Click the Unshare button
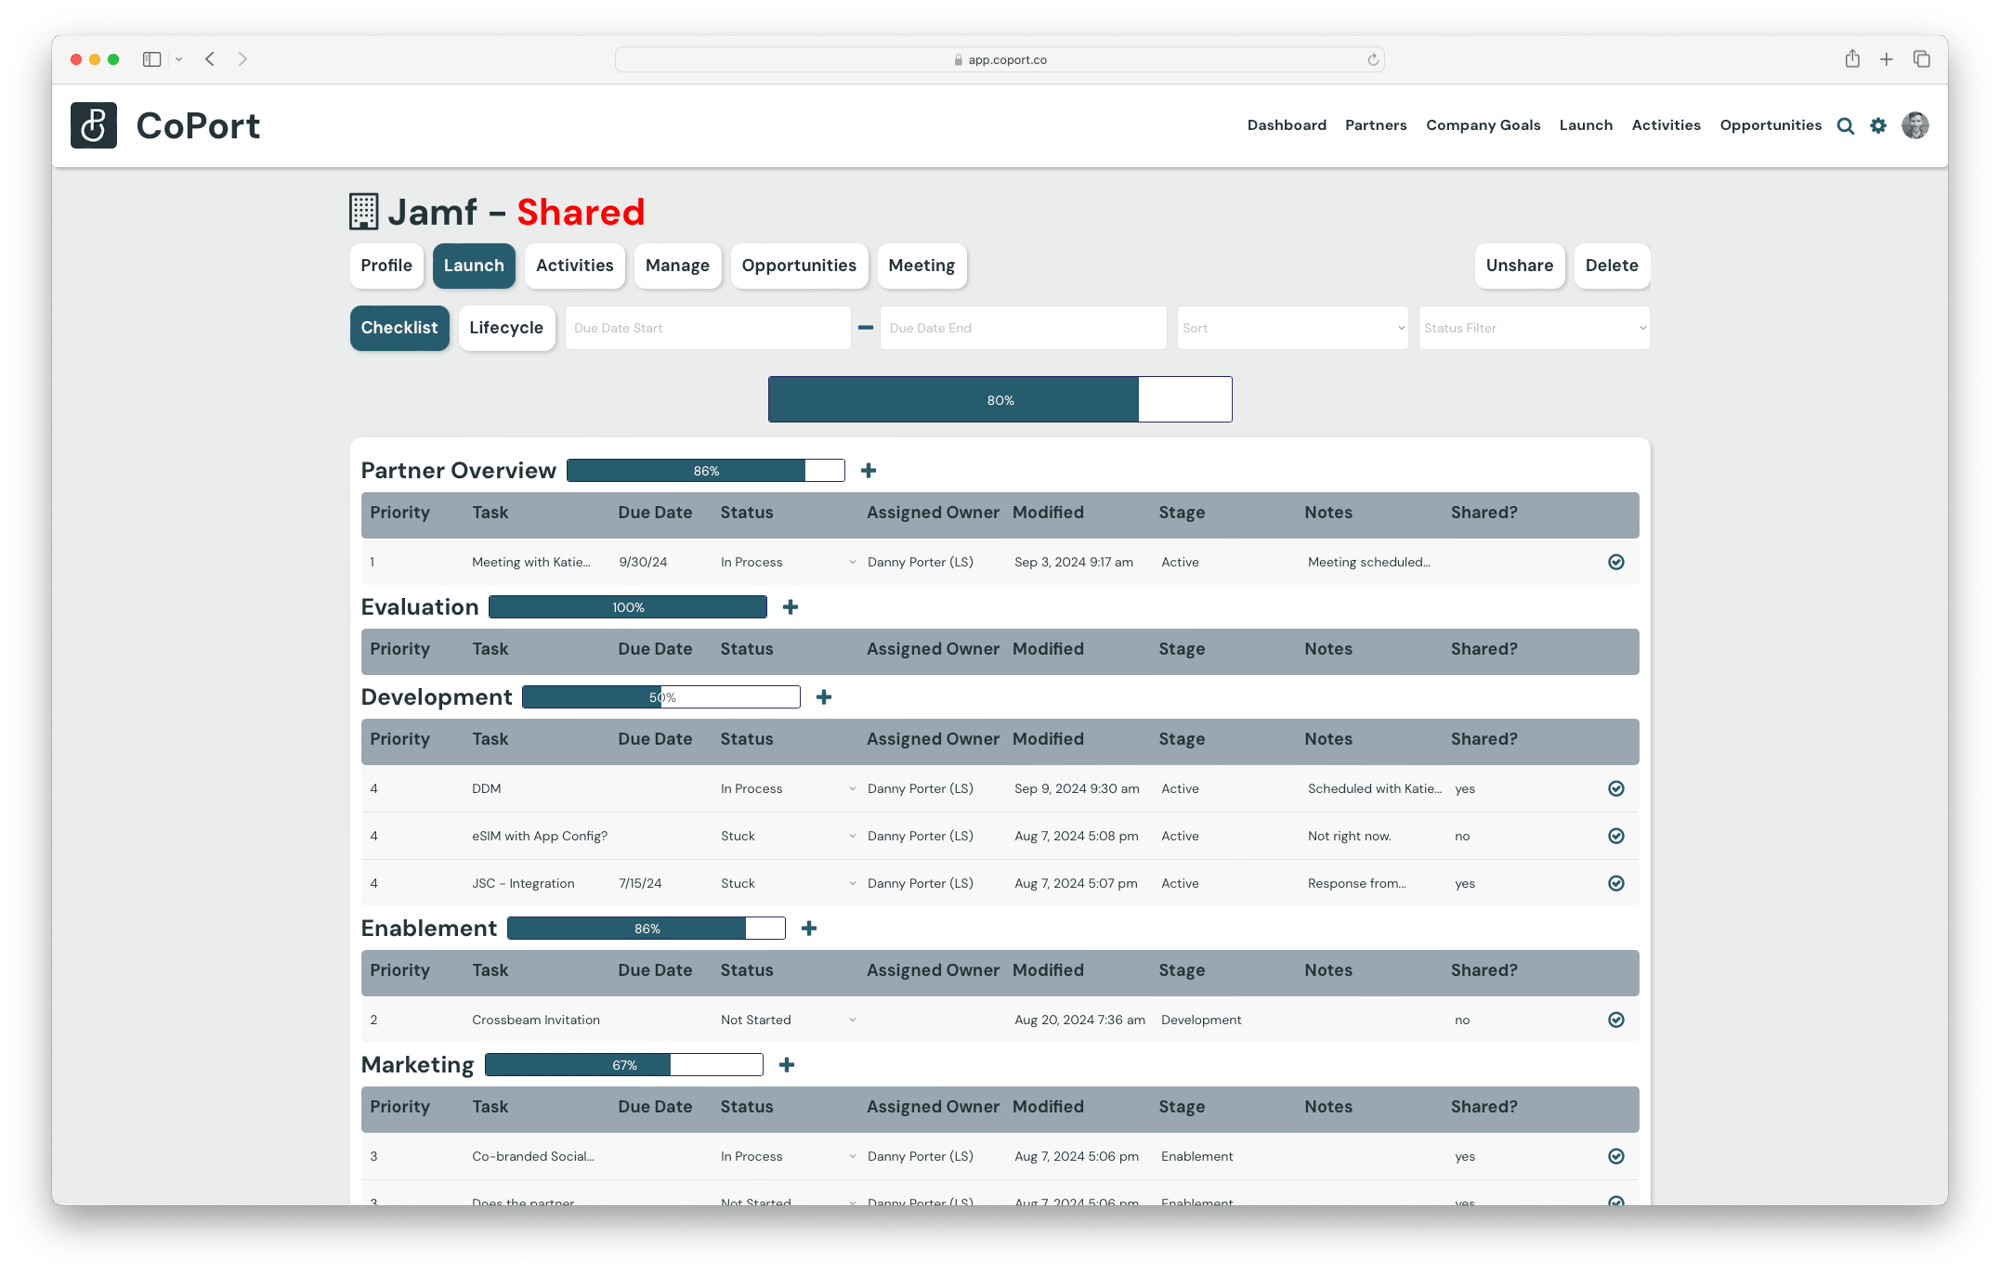2000x1274 pixels. click(1519, 265)
